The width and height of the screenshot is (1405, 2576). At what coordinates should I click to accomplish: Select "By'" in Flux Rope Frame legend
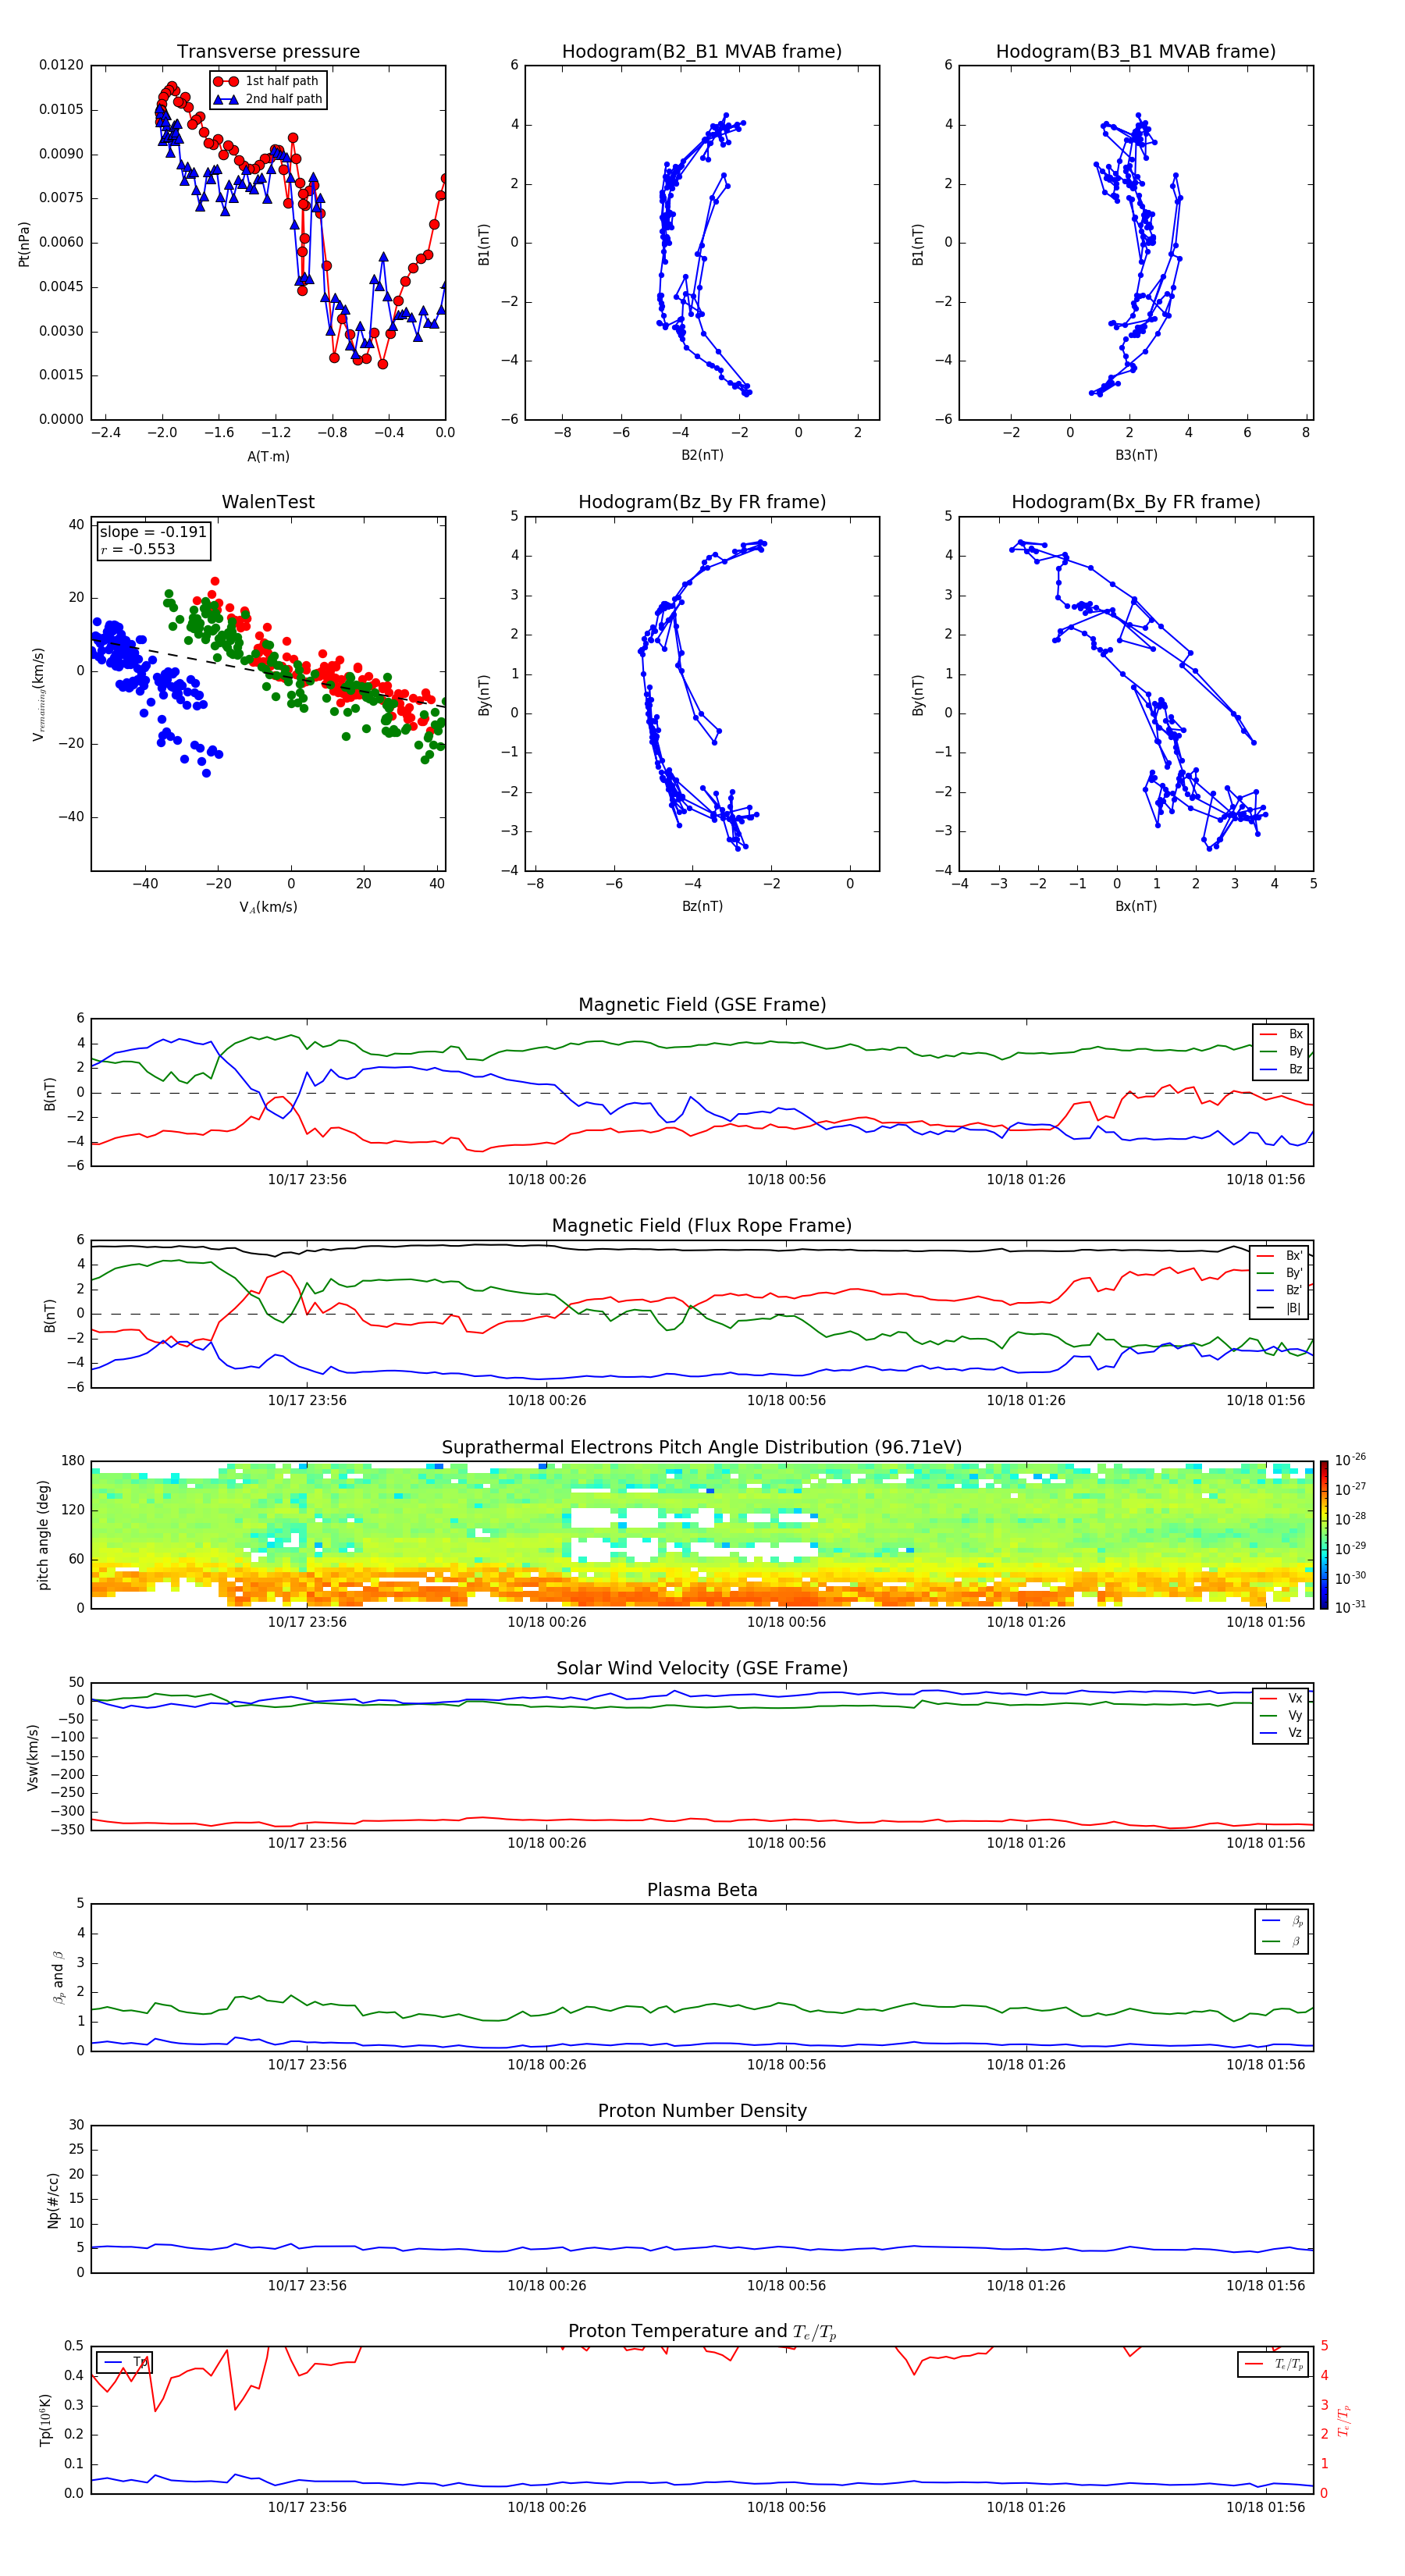[x=1281, y=1273]
